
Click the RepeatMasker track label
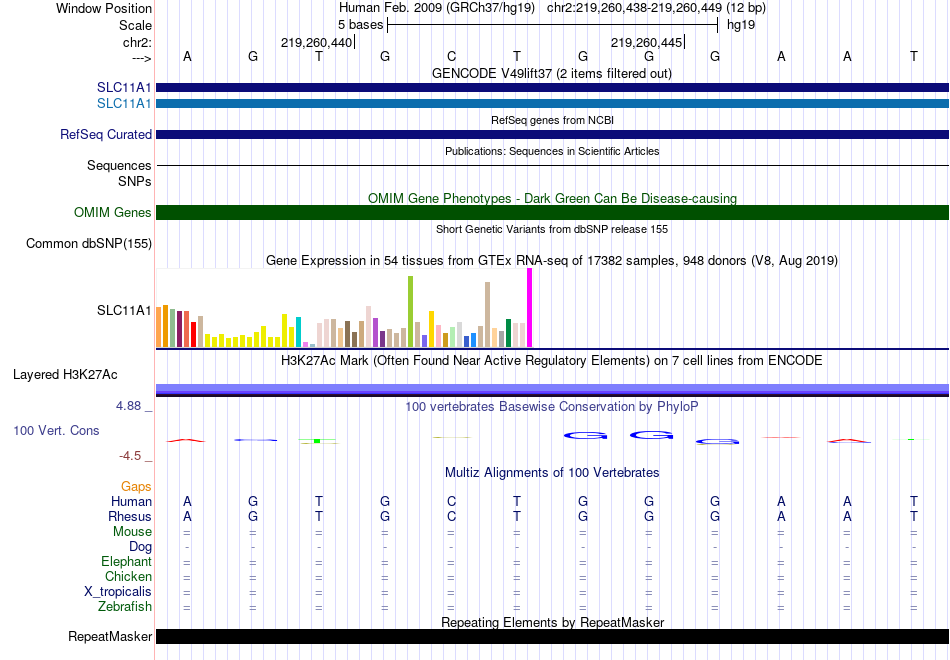click(x=110, y=636)
